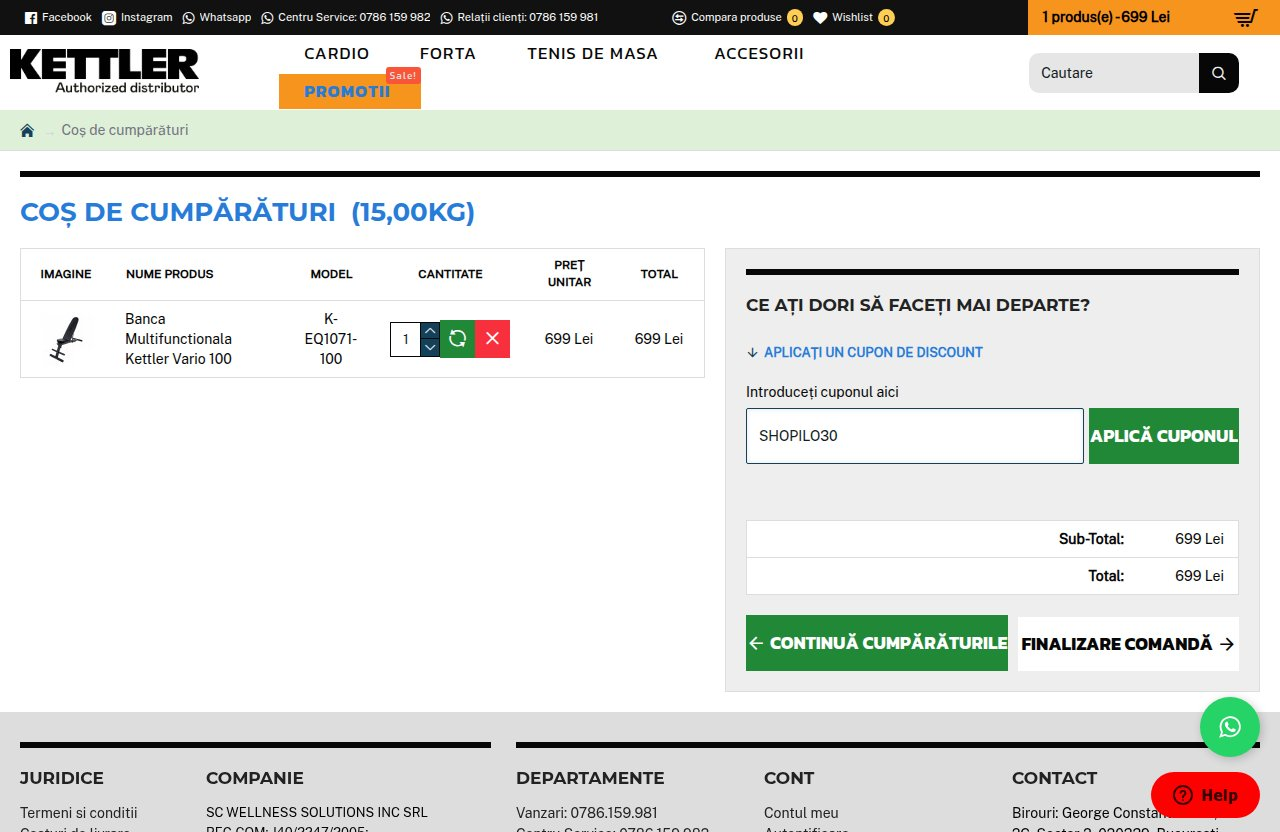This screenshot has height=832, width=1280.
Task: Open the Instagram page link
Action: pos(137,17)
